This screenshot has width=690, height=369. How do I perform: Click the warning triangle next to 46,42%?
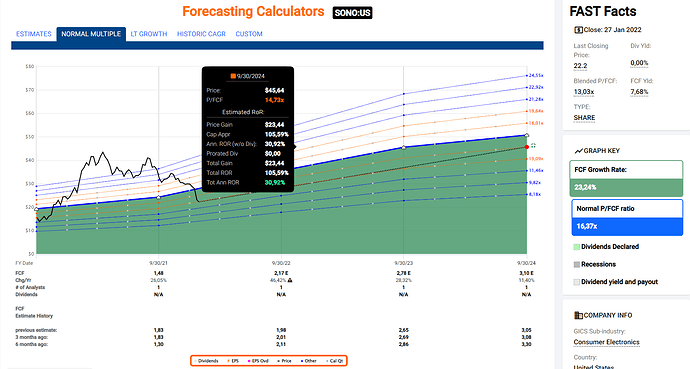[x=290, y=280]
